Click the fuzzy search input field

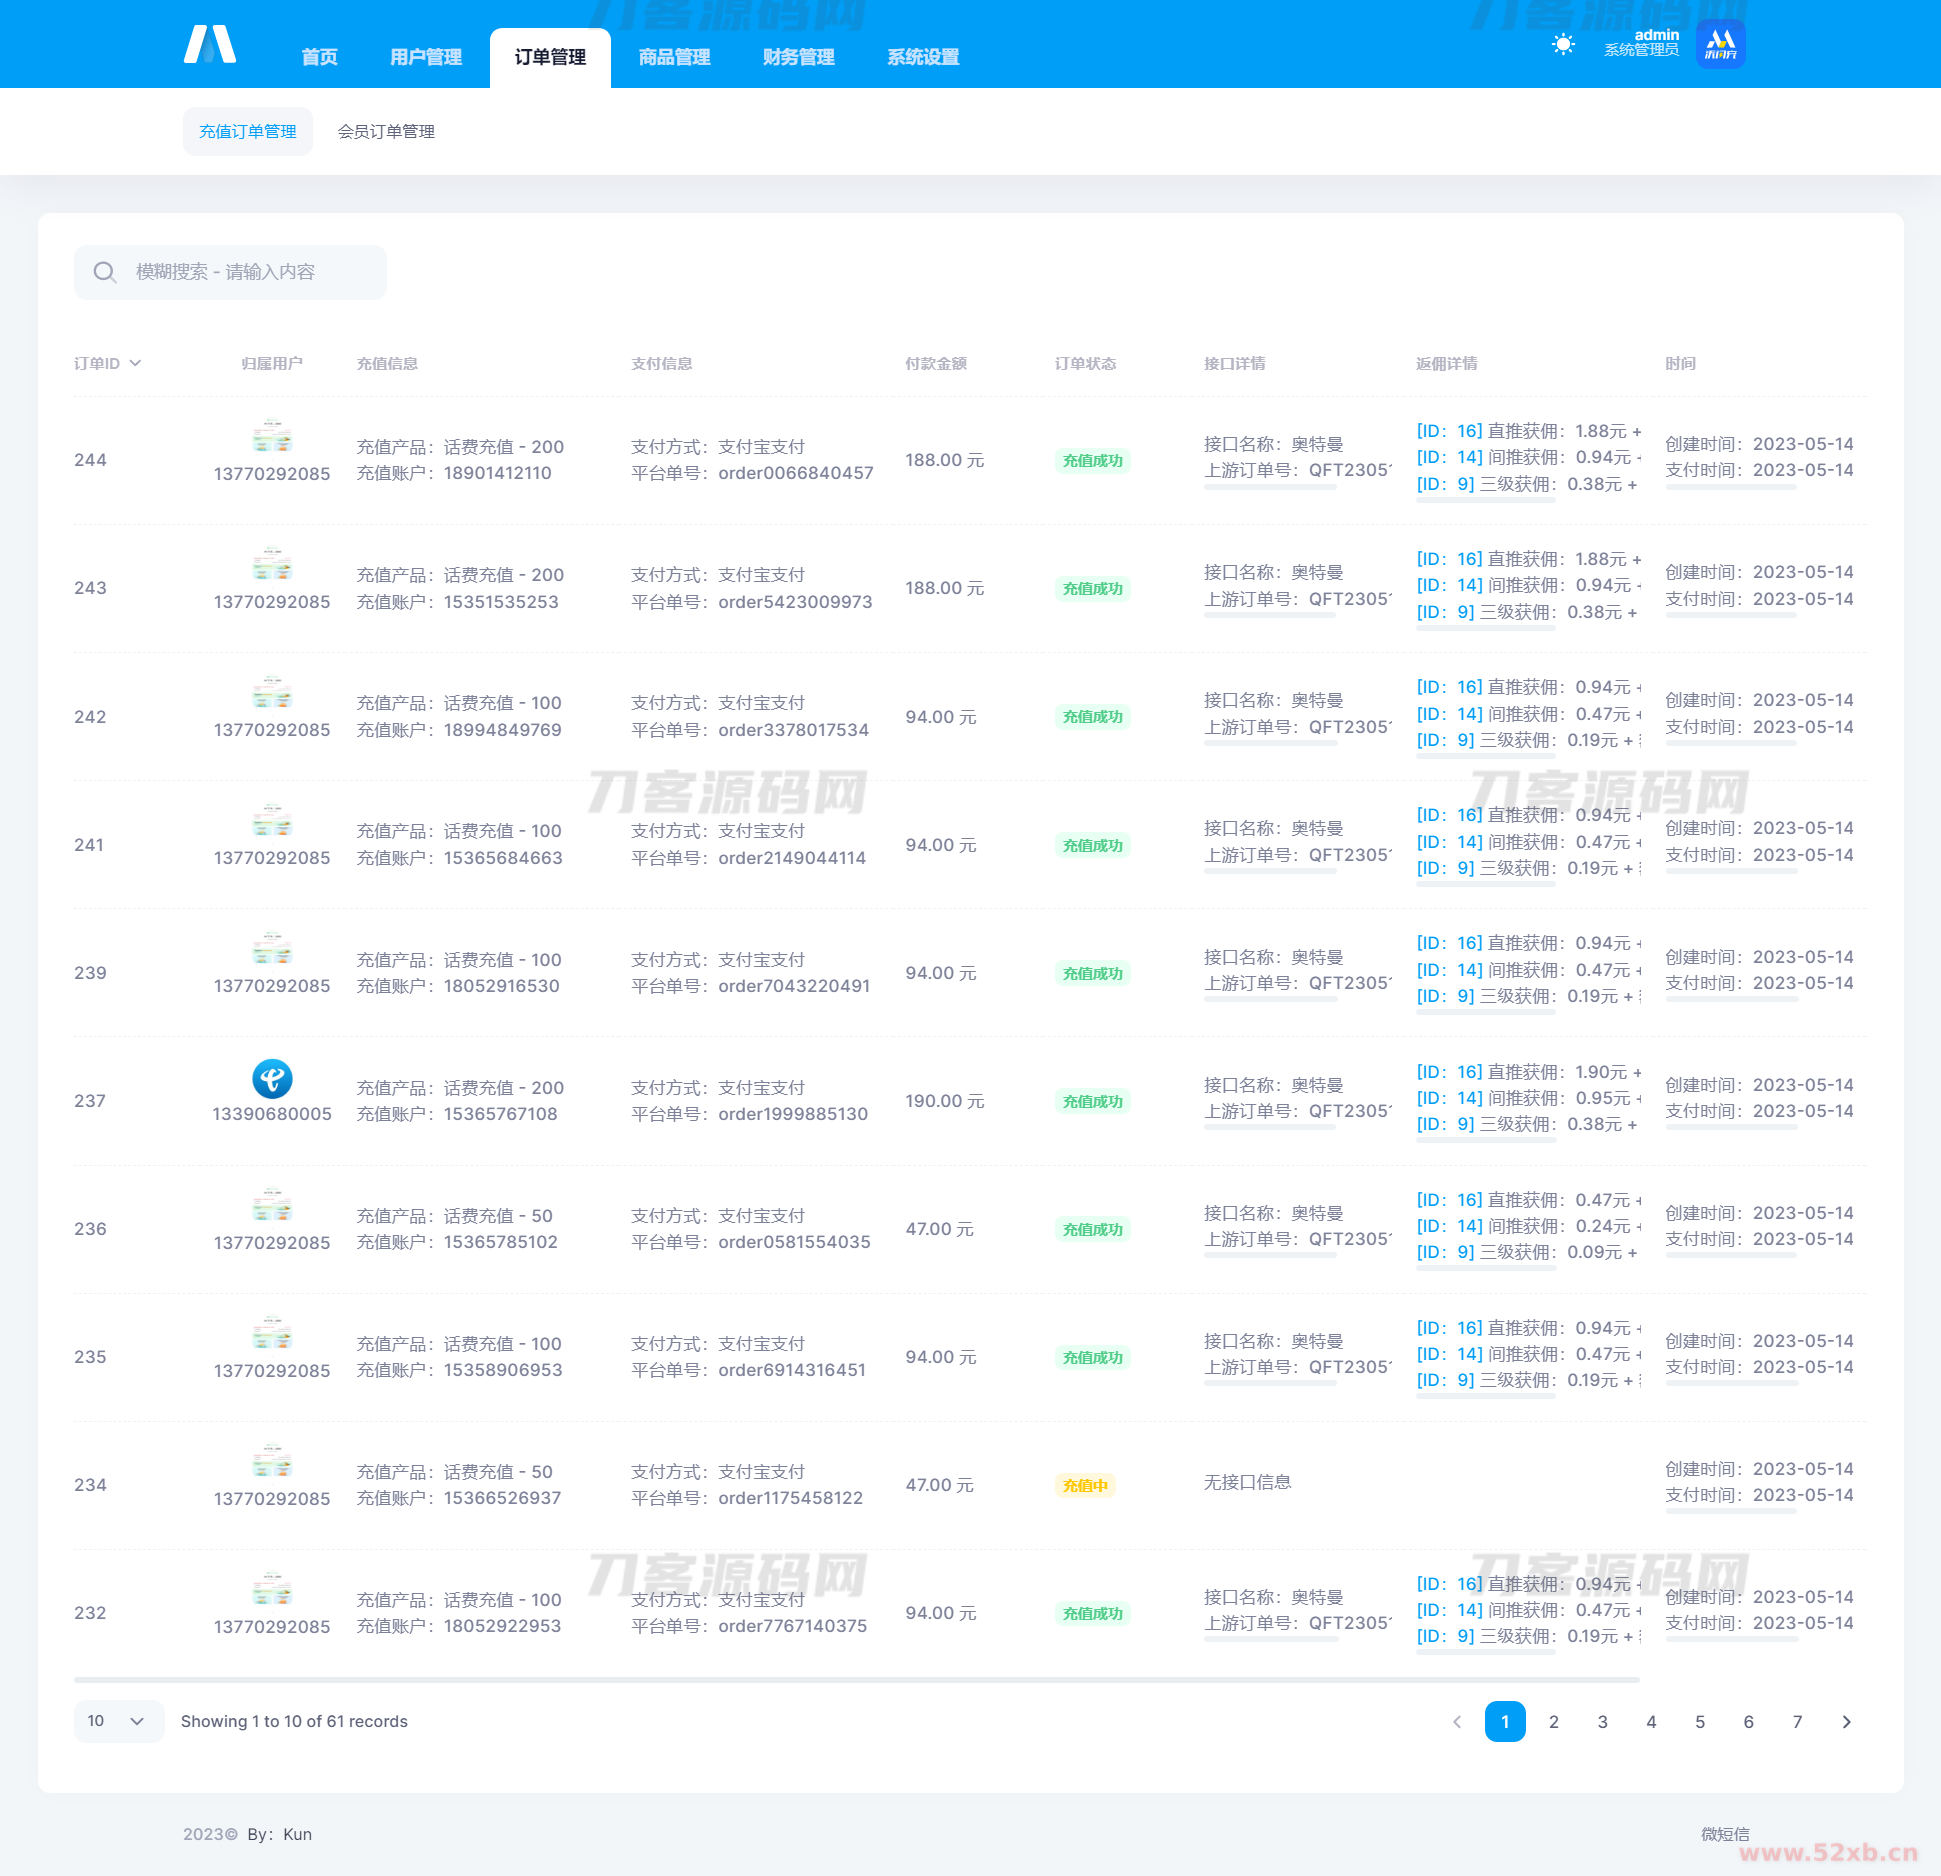(x=250, y=272)
